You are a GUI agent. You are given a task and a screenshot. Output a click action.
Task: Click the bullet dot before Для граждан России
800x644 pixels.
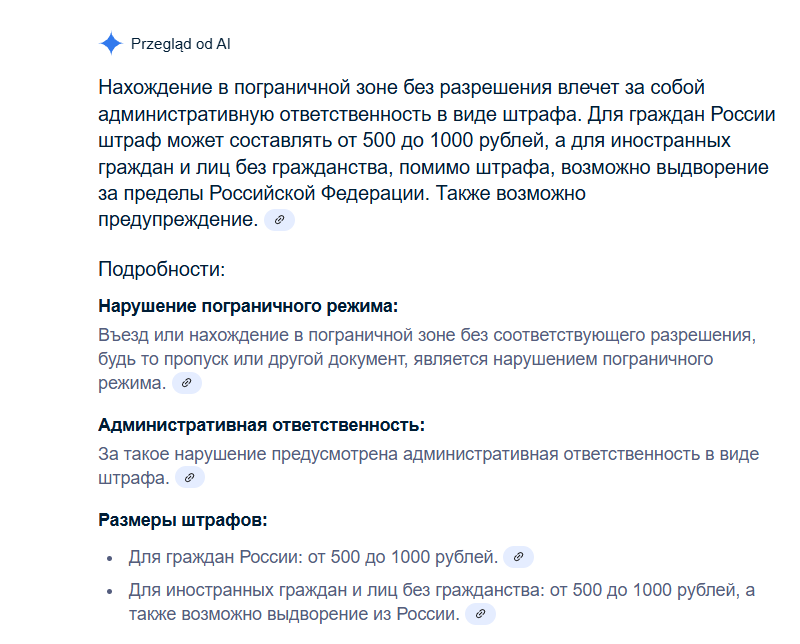[110, 558]
